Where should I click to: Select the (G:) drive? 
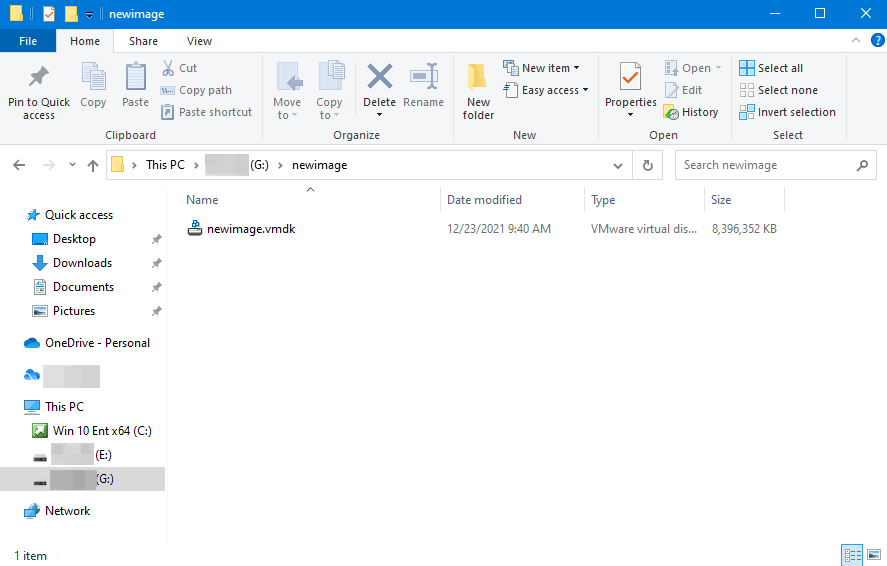(x=83, y=479)
